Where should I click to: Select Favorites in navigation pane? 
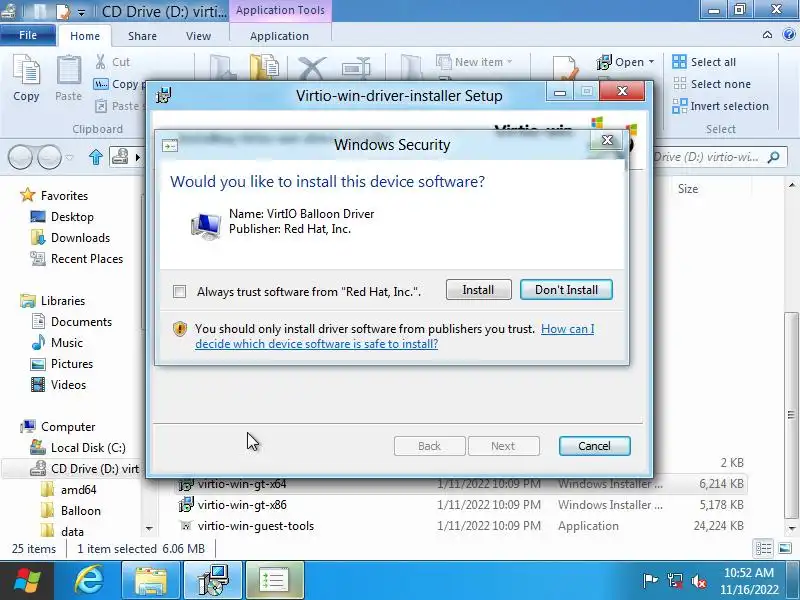click(54, 195)
